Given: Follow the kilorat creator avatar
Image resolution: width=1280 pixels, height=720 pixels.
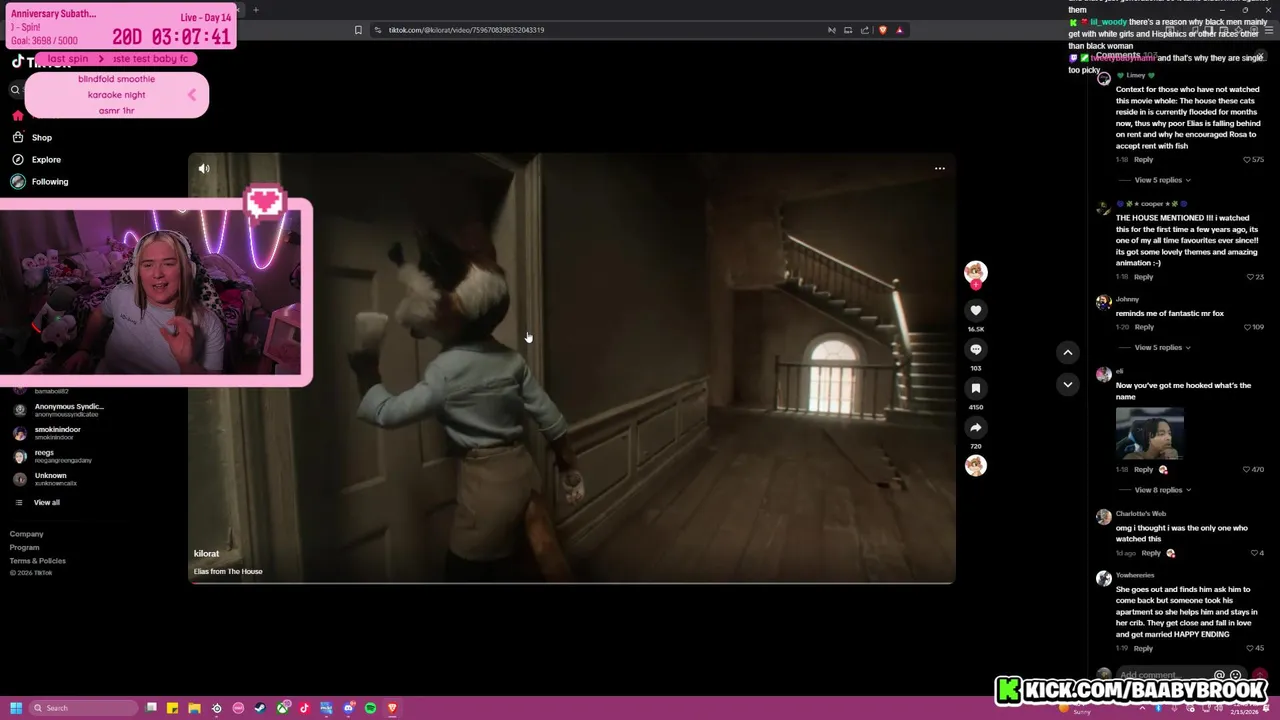Looking at the screenshot, I should (x=975, y=273).
